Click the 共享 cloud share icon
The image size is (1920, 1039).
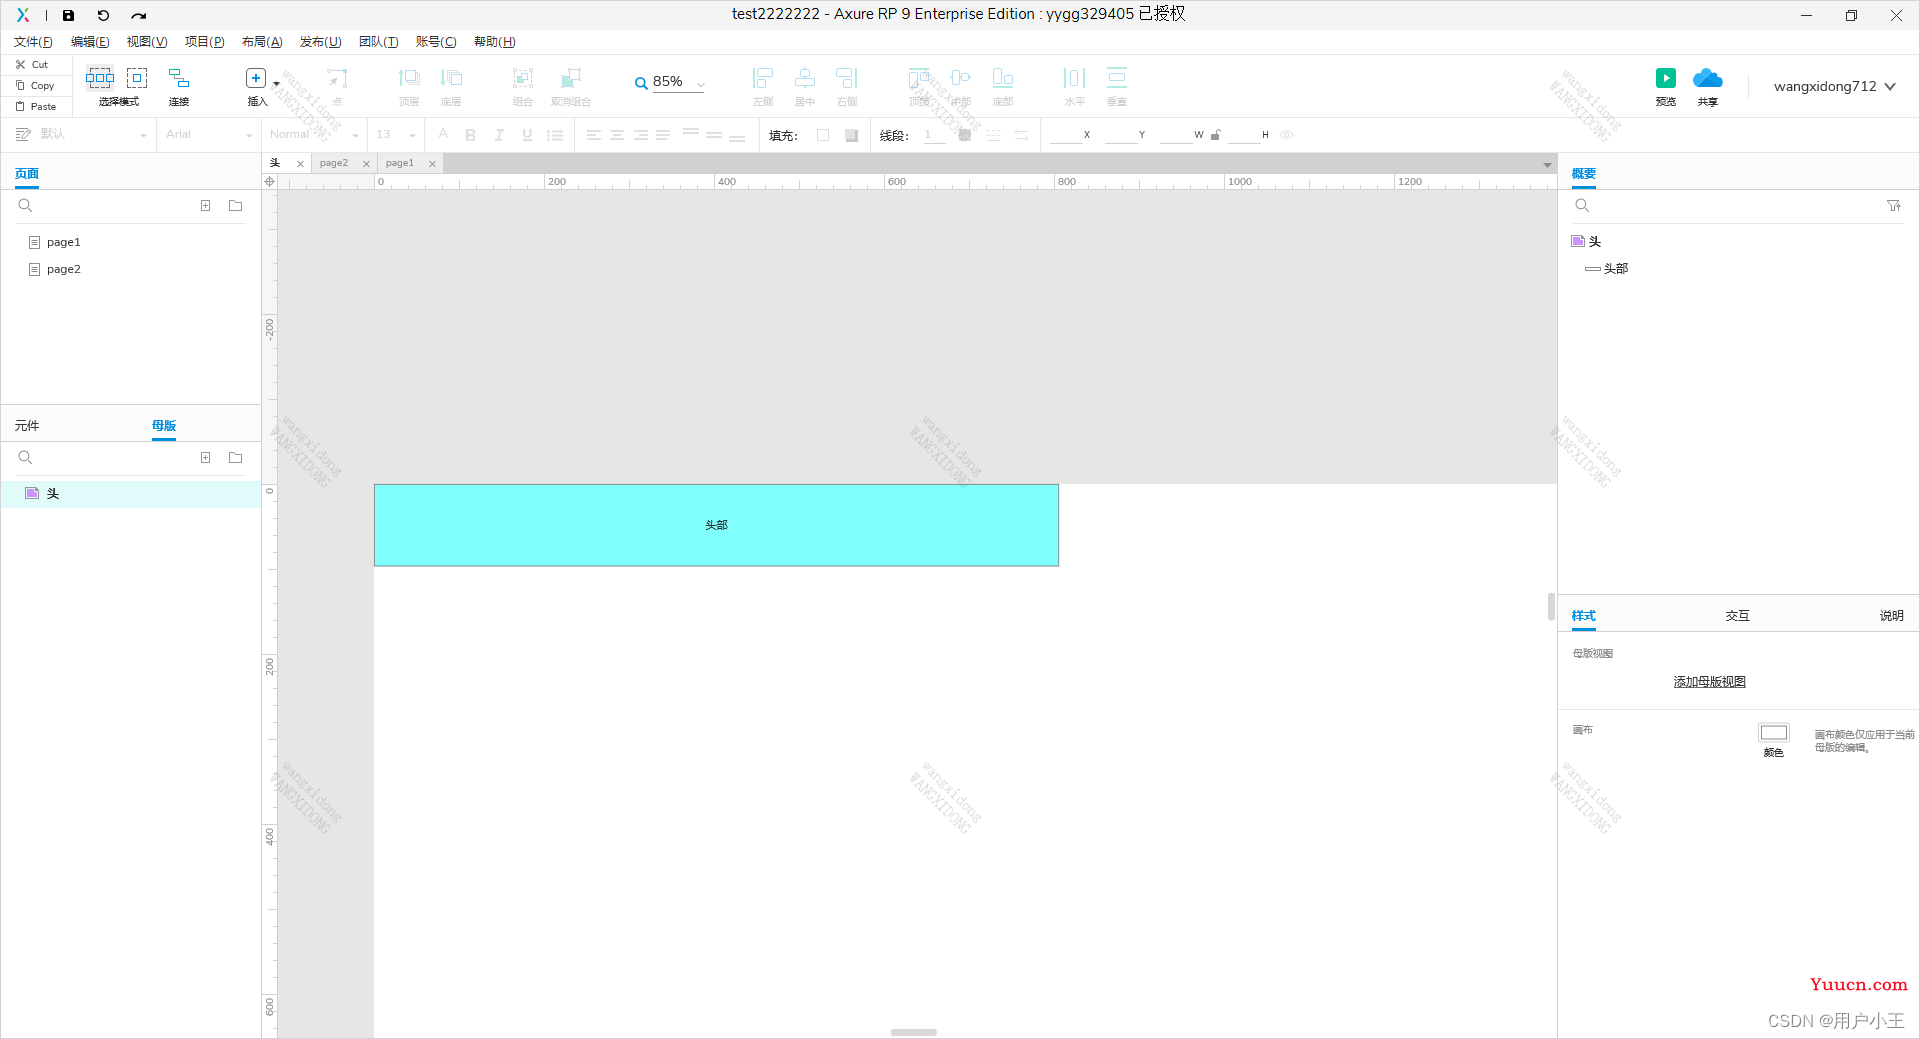click(x=1708, y=79)
